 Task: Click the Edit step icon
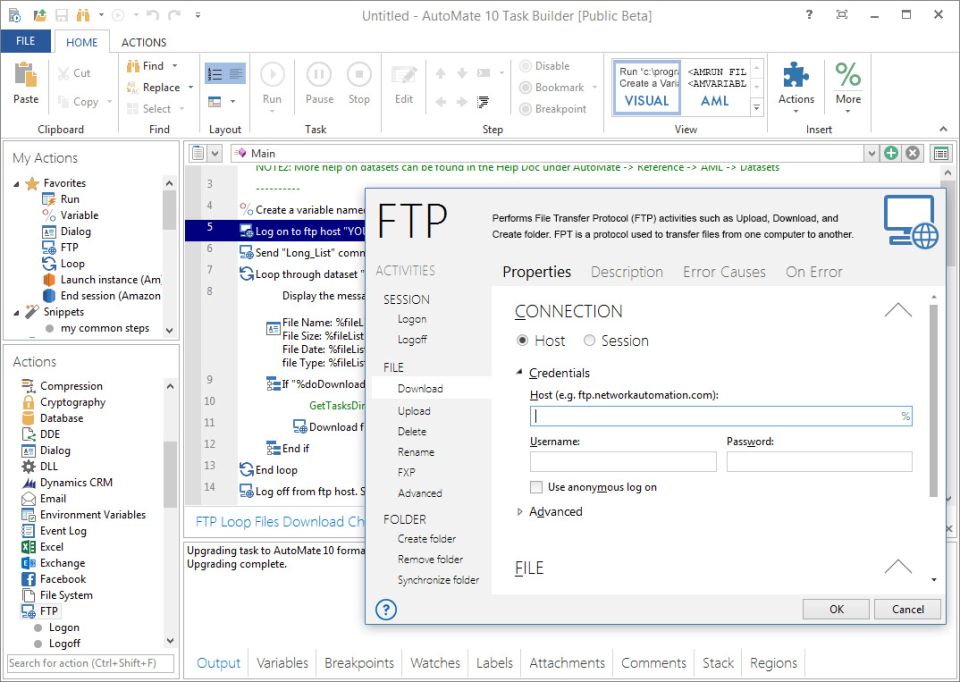[403, 76]
